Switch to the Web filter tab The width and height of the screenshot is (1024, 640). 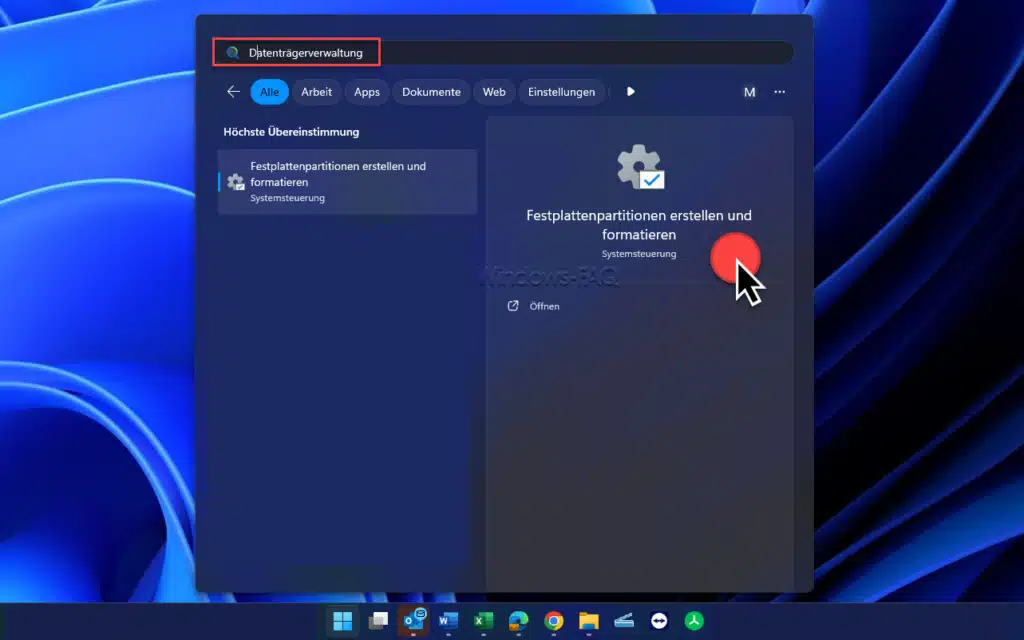pos(494,92)
